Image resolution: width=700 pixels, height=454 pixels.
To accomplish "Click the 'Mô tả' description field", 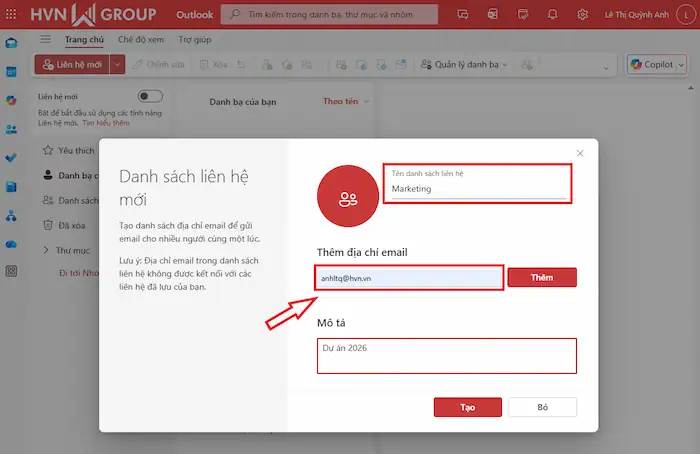I will point(446,356).
